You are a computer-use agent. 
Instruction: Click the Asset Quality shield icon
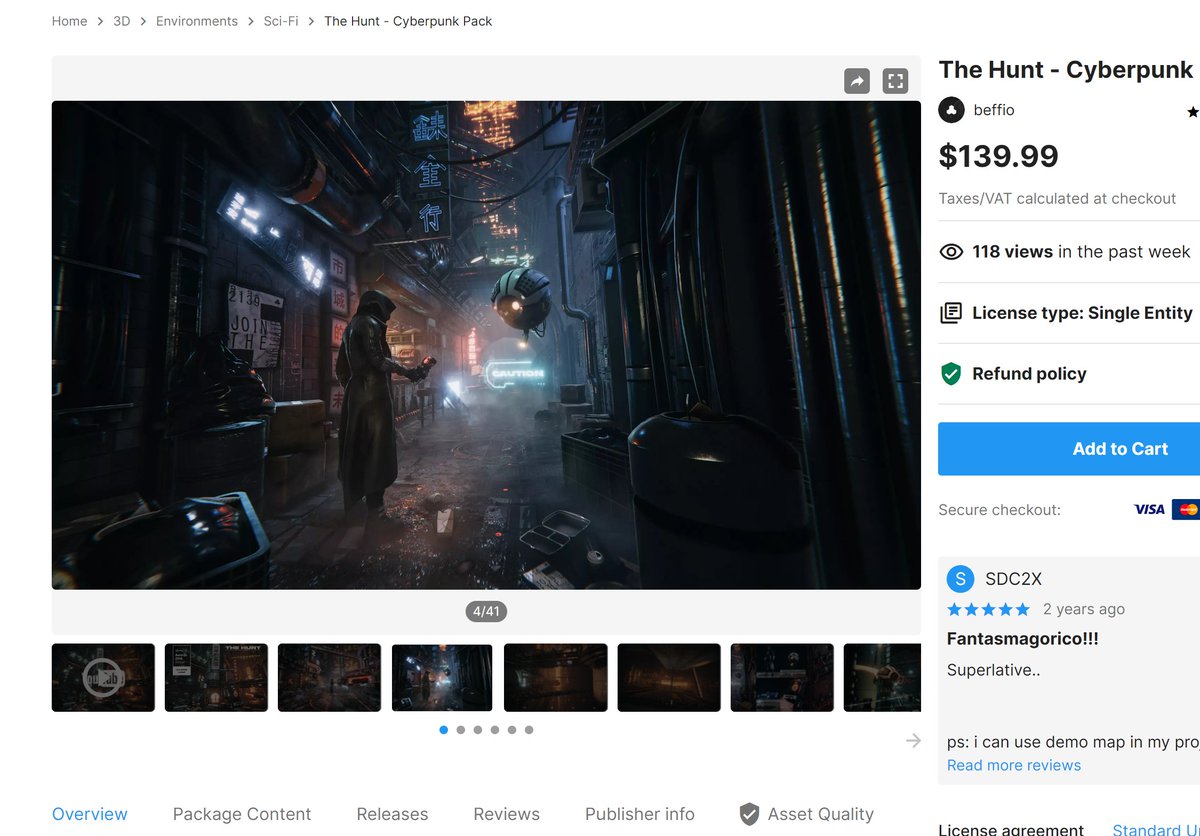[x=749, y=813]
